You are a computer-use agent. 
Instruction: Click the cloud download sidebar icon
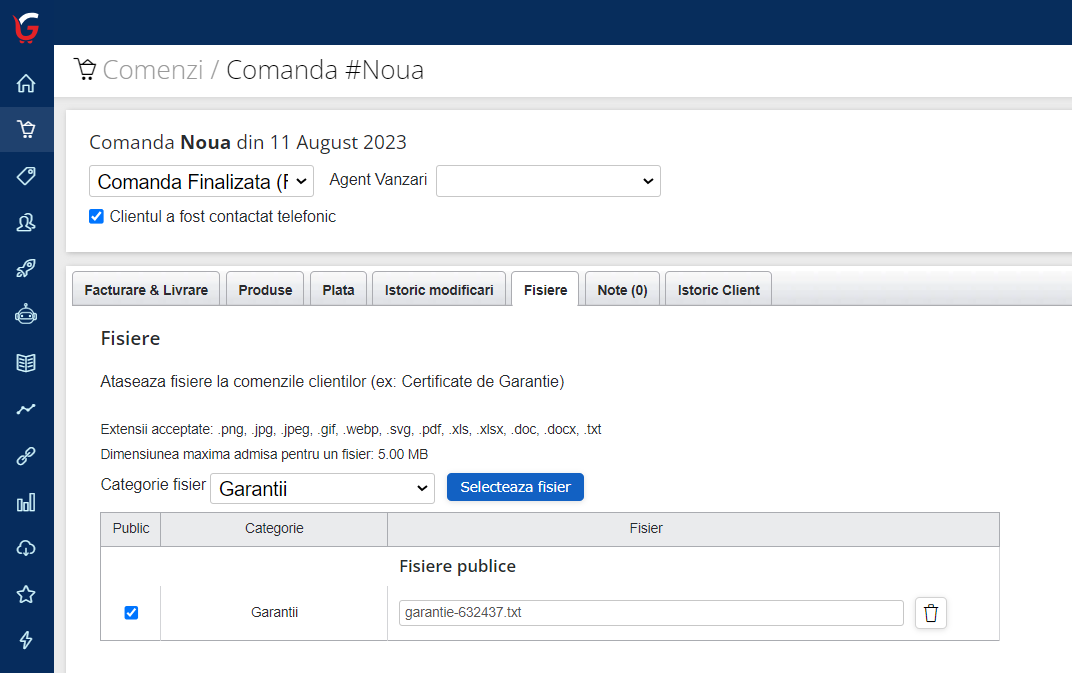[x=26, y=548]
